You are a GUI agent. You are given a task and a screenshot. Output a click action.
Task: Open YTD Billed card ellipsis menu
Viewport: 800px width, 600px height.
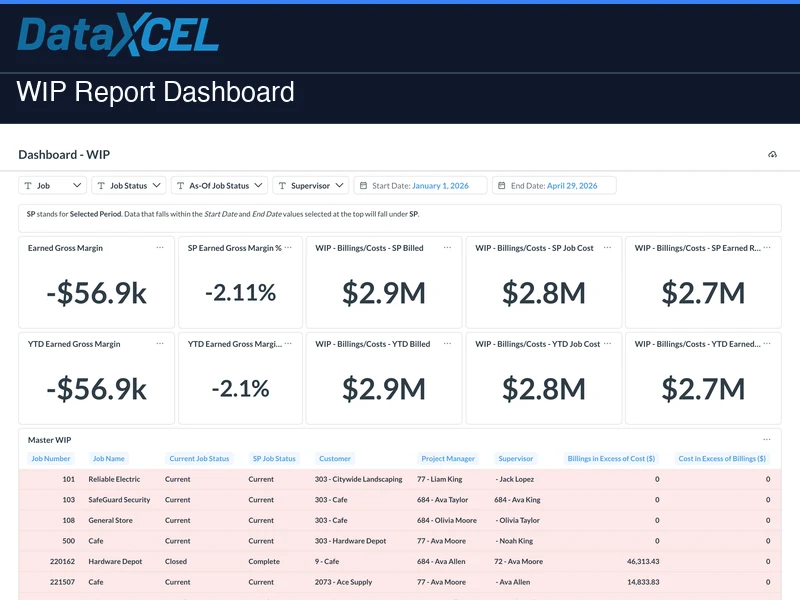pos(447,343)
